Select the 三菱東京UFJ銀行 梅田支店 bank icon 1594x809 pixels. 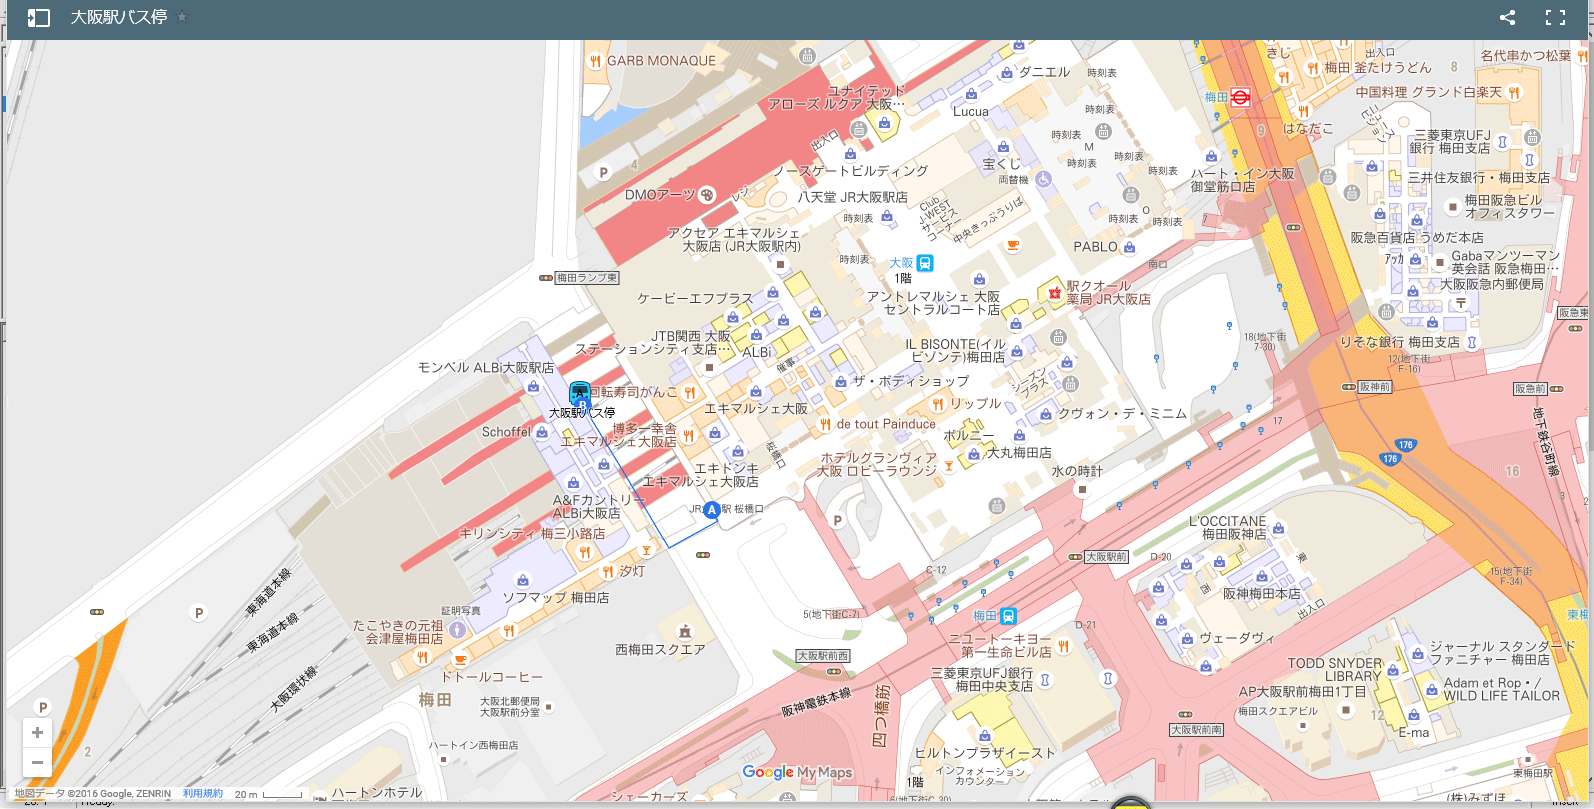point(1502,141)
